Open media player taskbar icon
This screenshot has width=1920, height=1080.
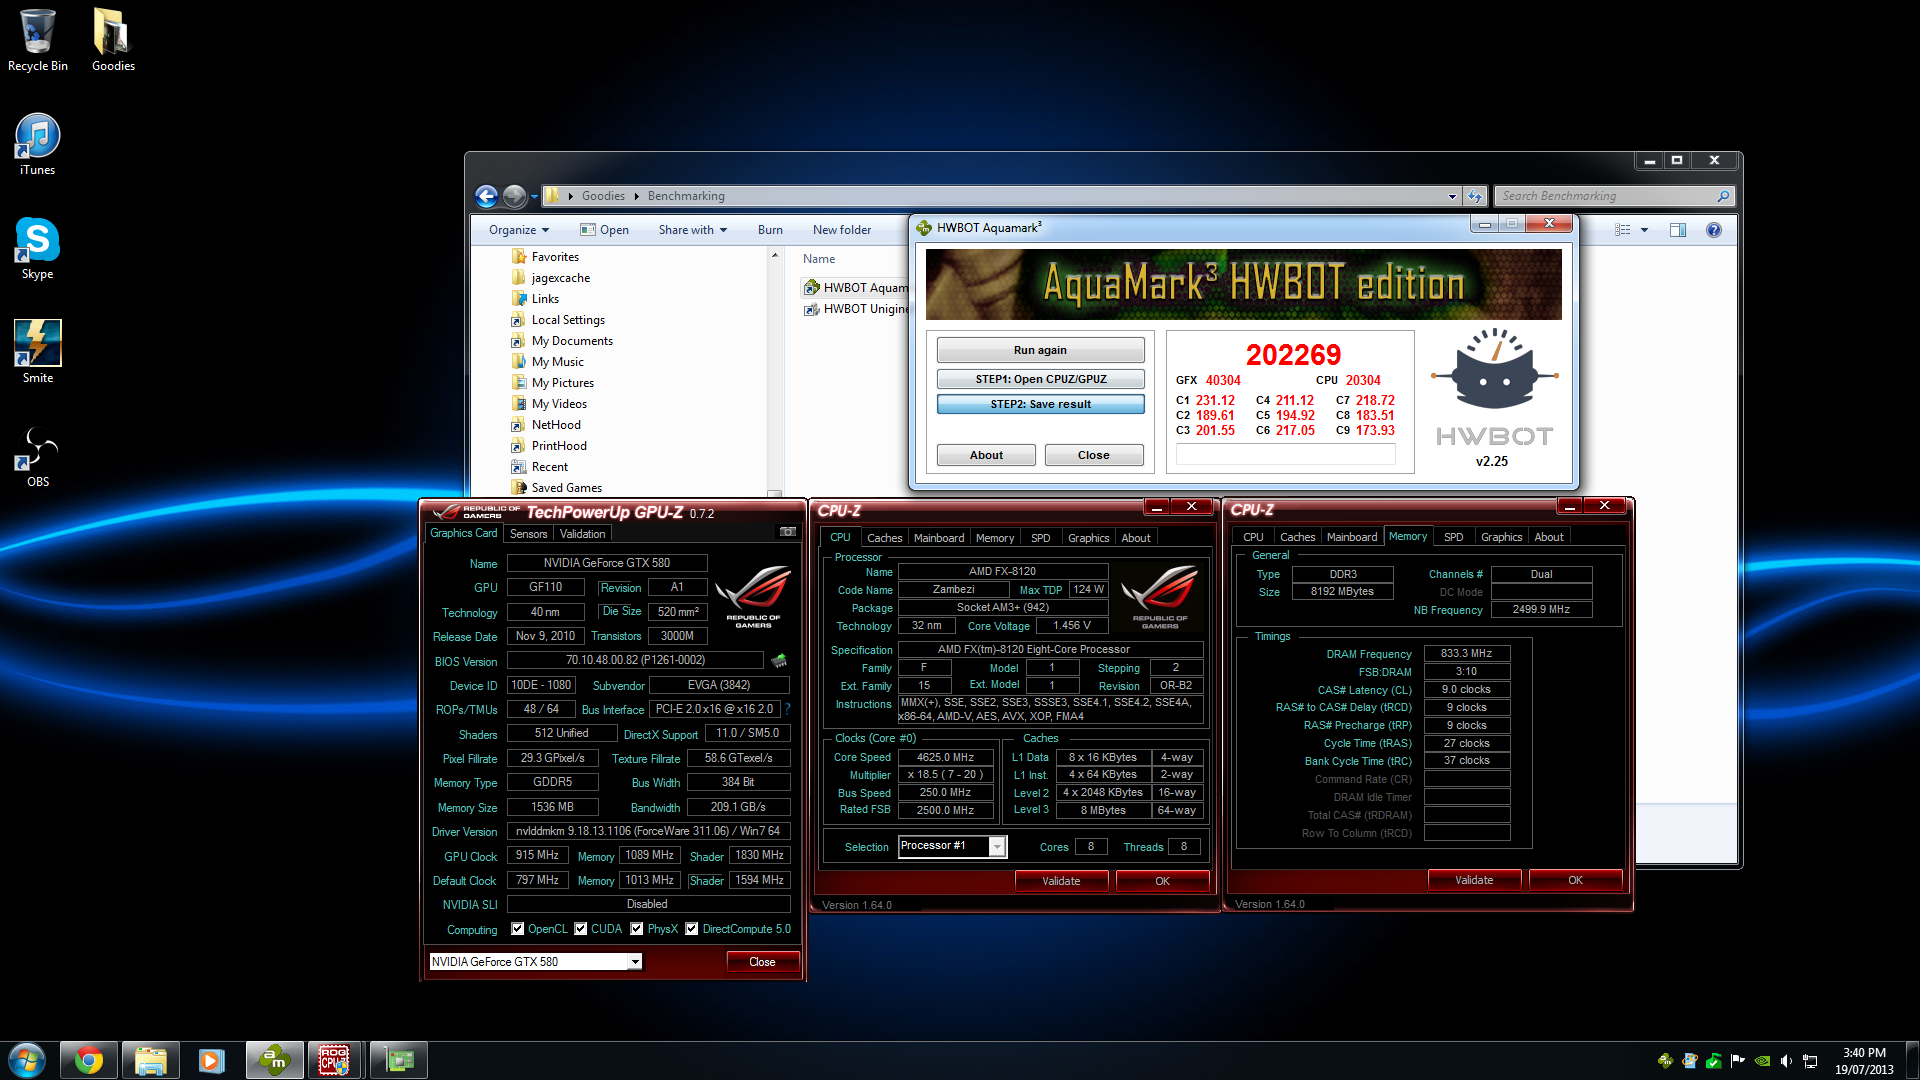click(x=211, y=1060)
